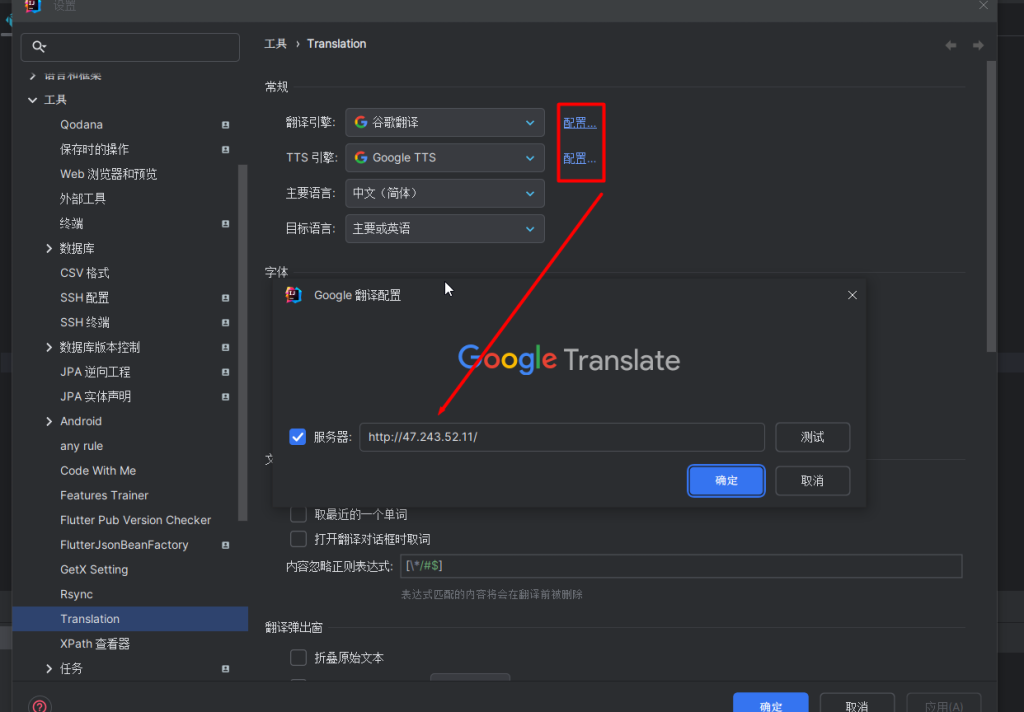Check the 折叠原始文本 checkbox
1024x712 pixels.
[x=298, y=657]
